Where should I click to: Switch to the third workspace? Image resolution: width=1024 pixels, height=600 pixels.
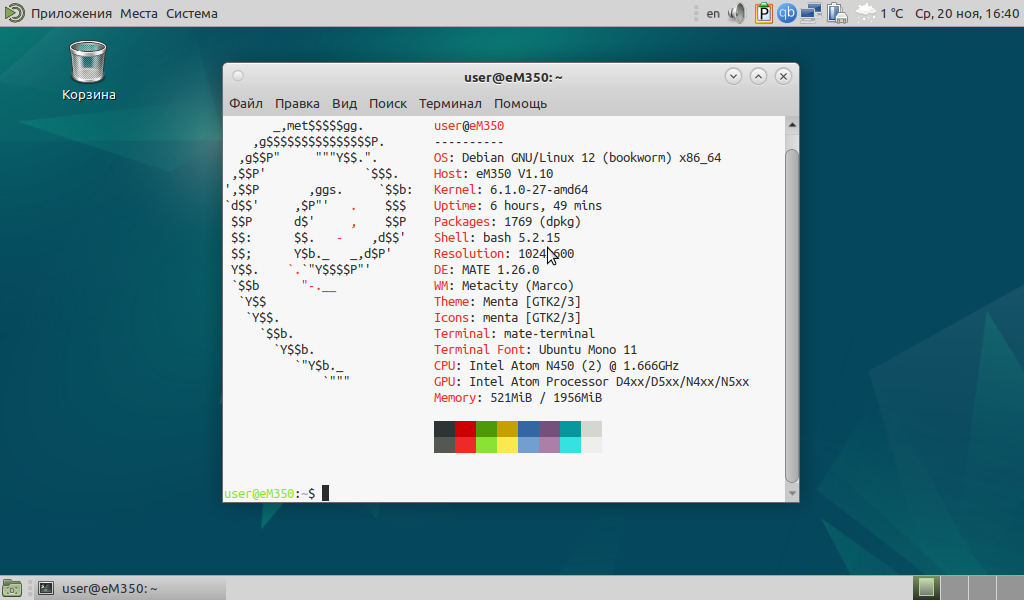pos(982,588)
